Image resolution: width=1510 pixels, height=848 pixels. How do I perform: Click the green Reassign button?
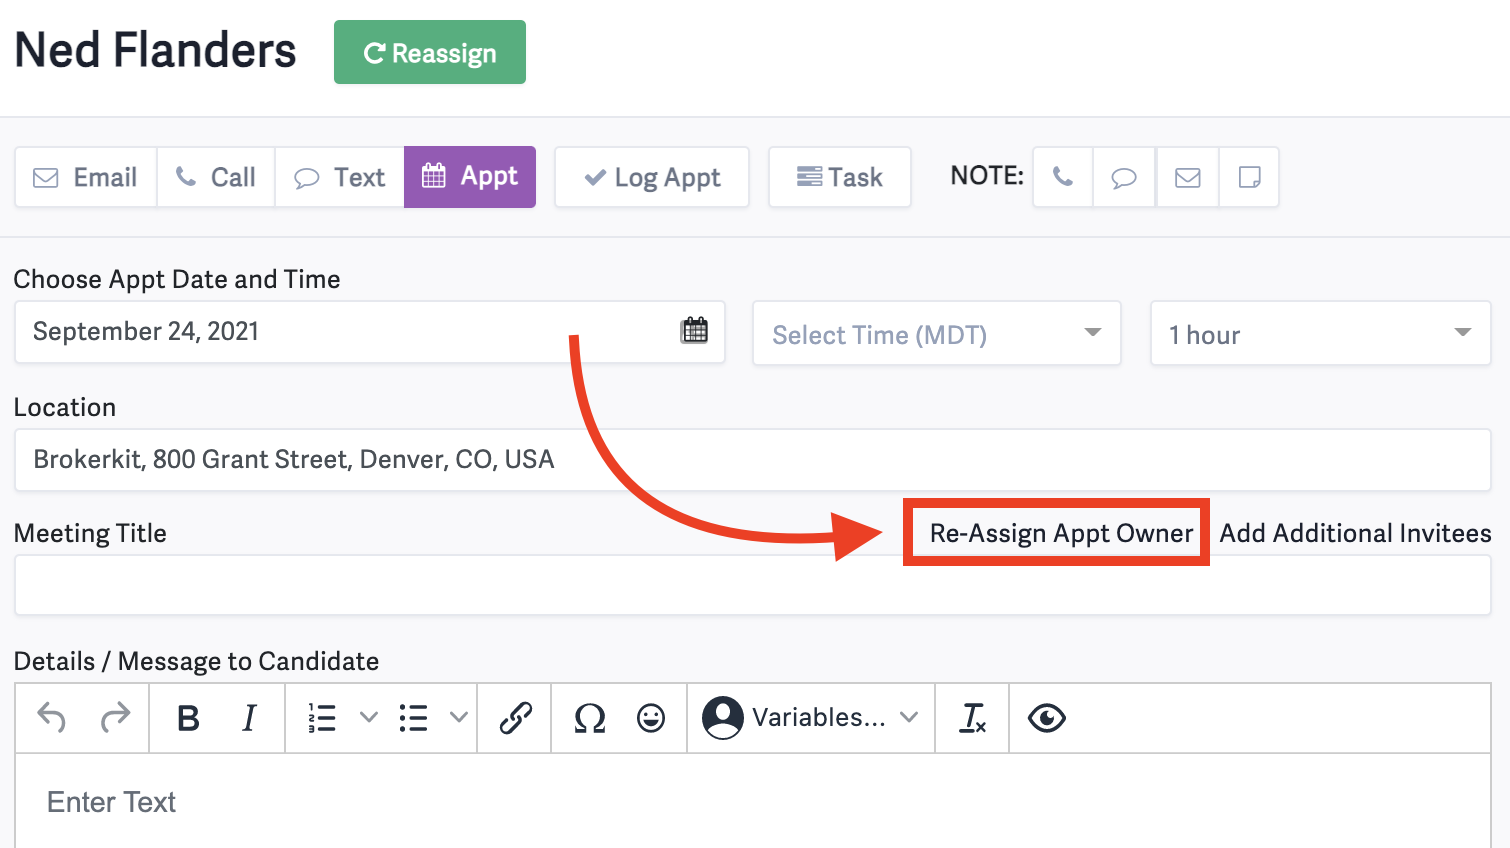(430, 52)
